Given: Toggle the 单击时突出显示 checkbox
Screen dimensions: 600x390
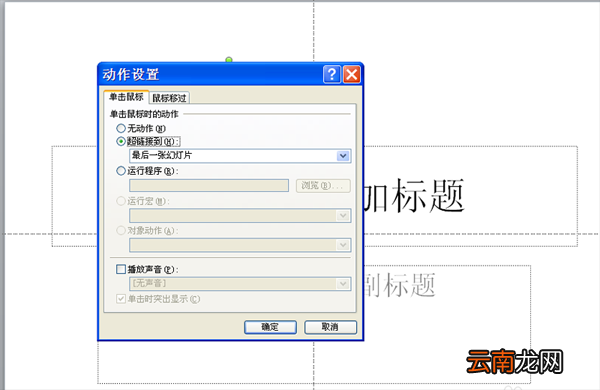Looking at the screenshot, I should 121,299.
